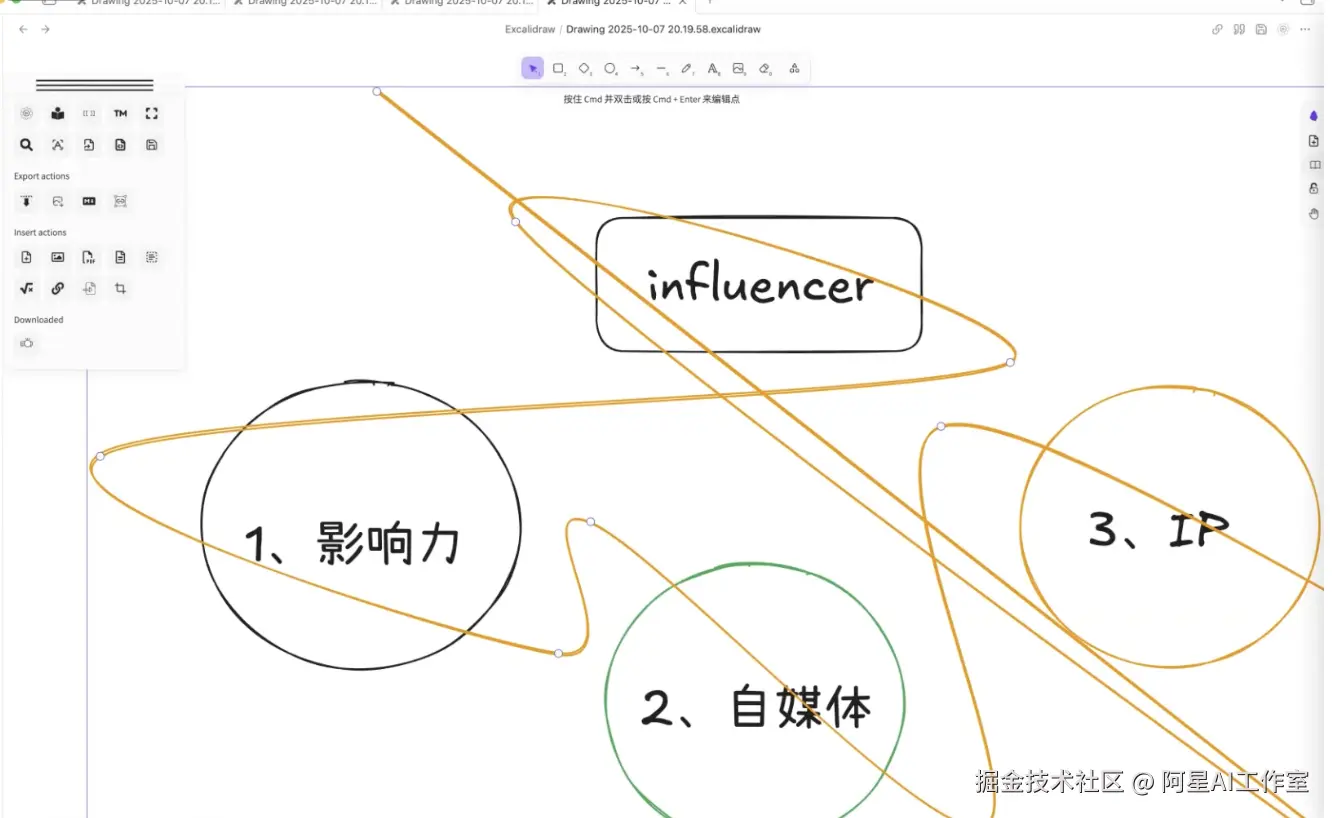Screen dimensions: 1332x818
Task: Select the freehand Pencil tool
Action: (x=687, y=68)
